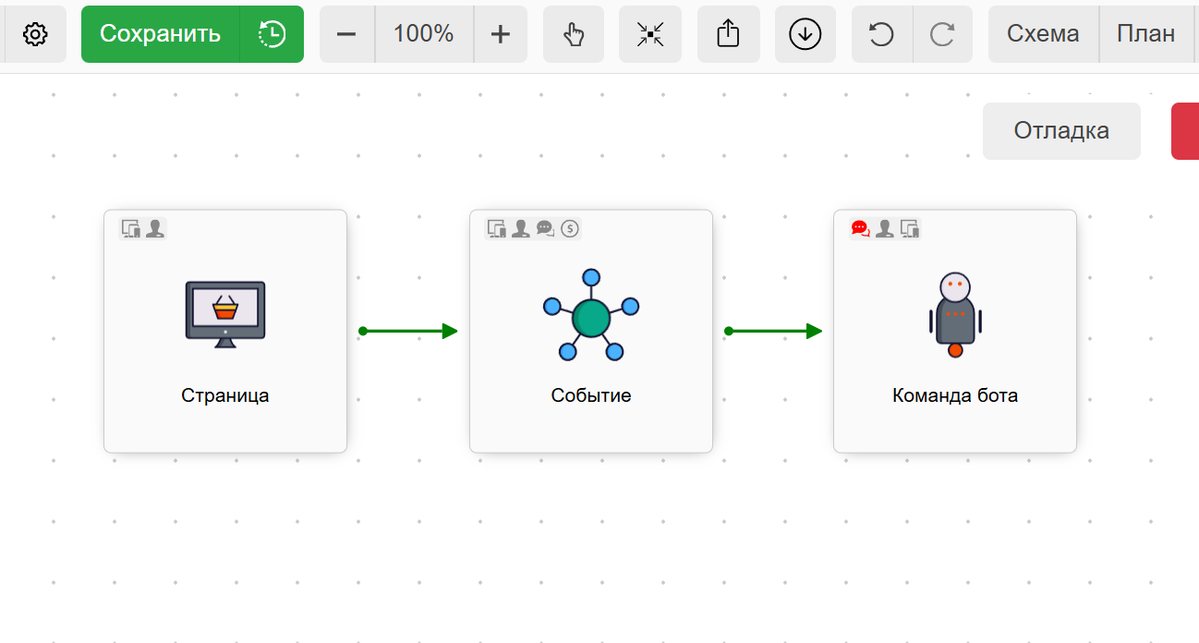
Task: Select the Событие event node
Action: [x=590, y=331]
